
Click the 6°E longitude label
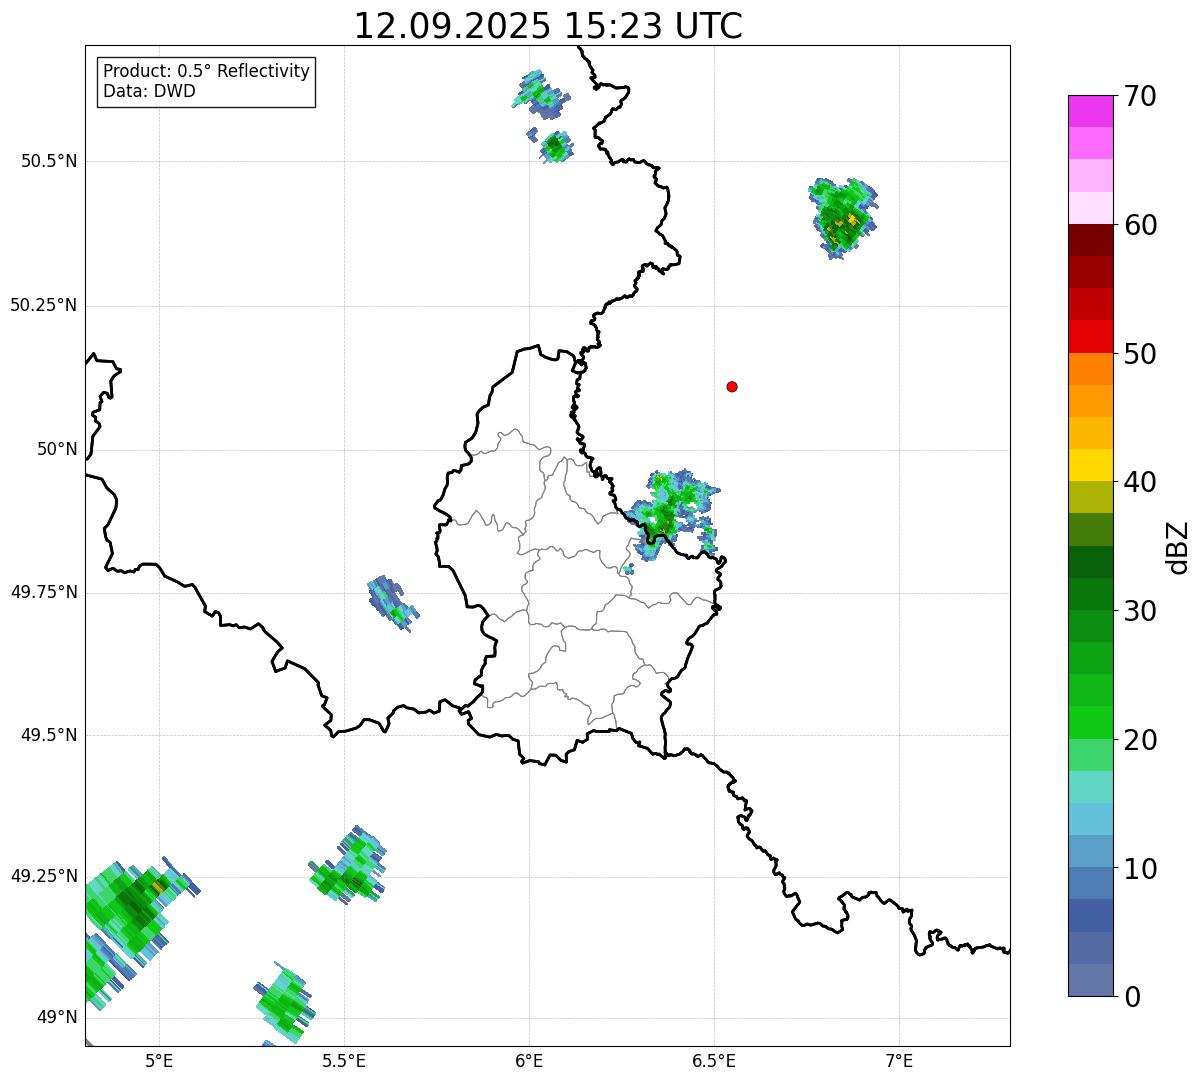(529, 1060)
